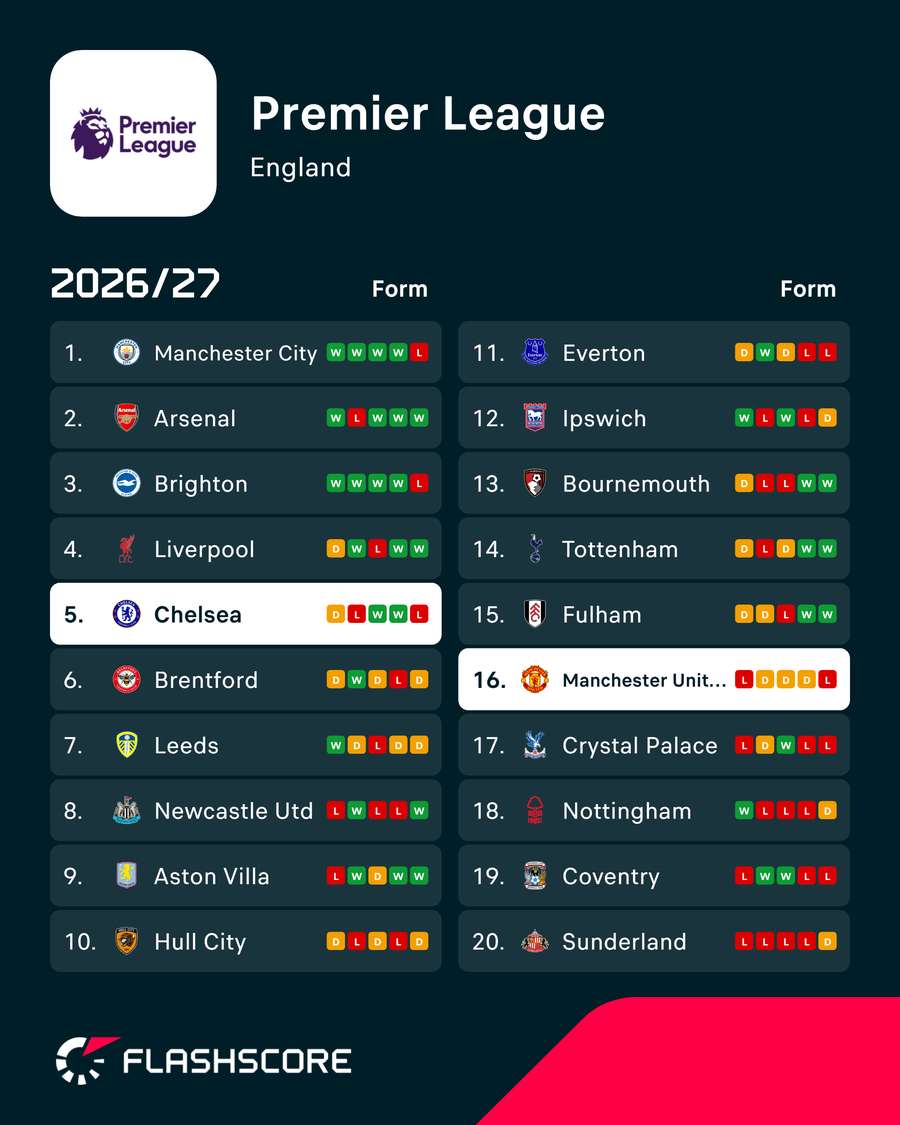Image resolution: width=900 pixels, height=1125 pixels.
Task: Open the Sunderland team name
Action: [x=624, y=941]
